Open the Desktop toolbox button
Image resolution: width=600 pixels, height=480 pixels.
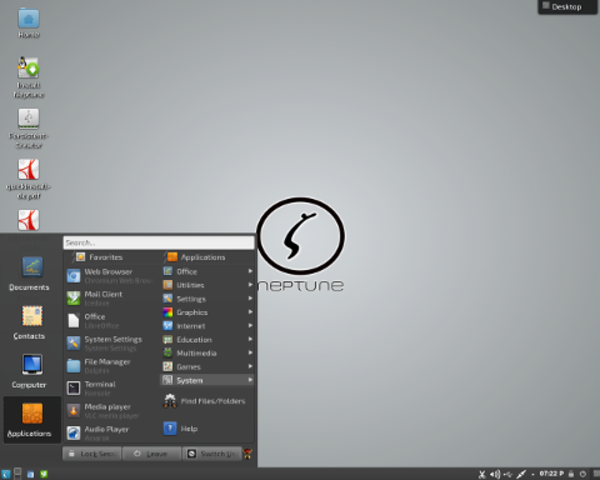567,7
